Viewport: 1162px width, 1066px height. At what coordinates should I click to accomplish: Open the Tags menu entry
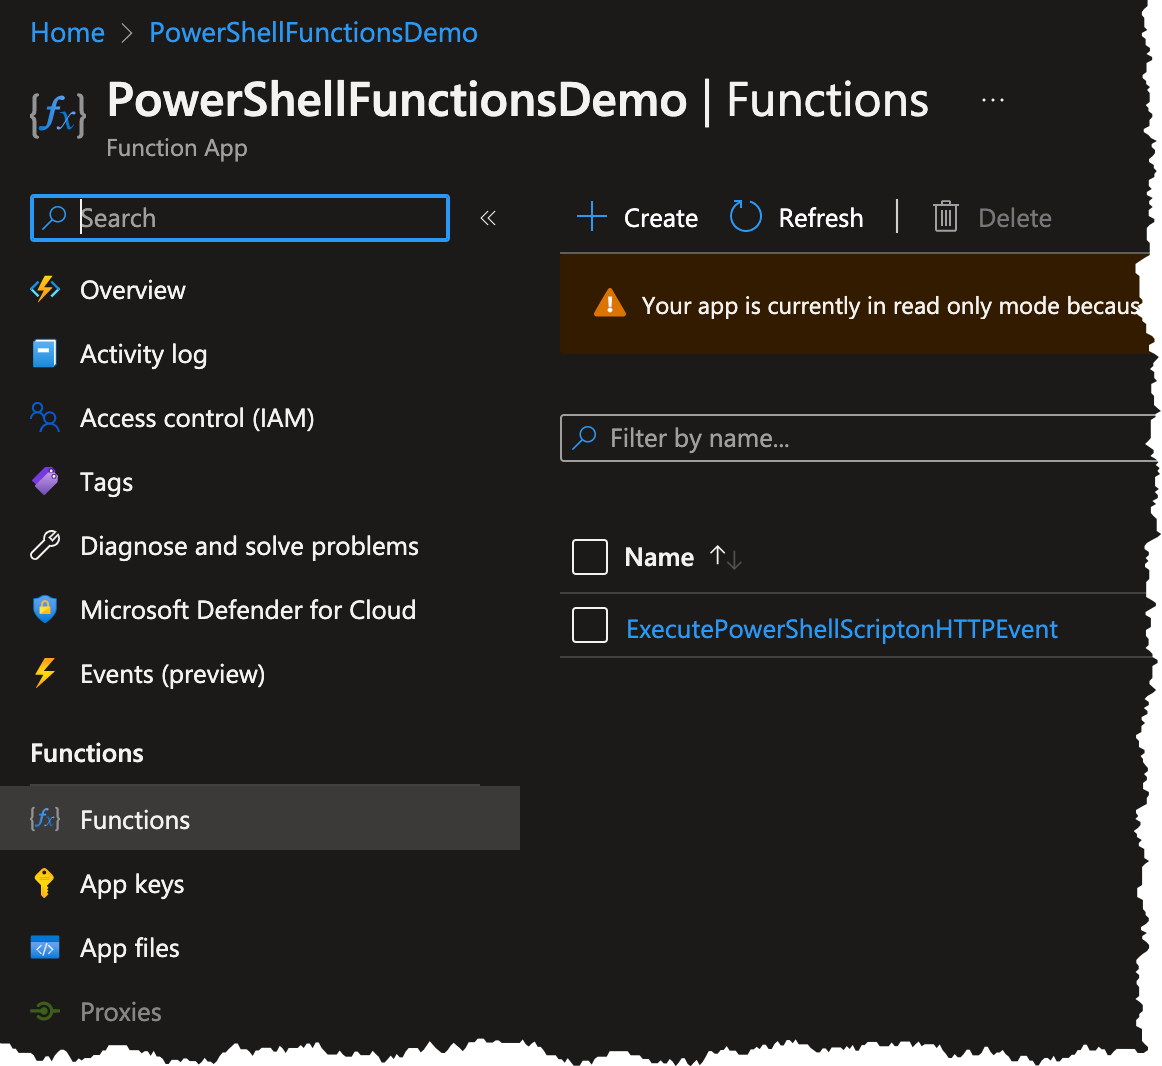point(107,483)
